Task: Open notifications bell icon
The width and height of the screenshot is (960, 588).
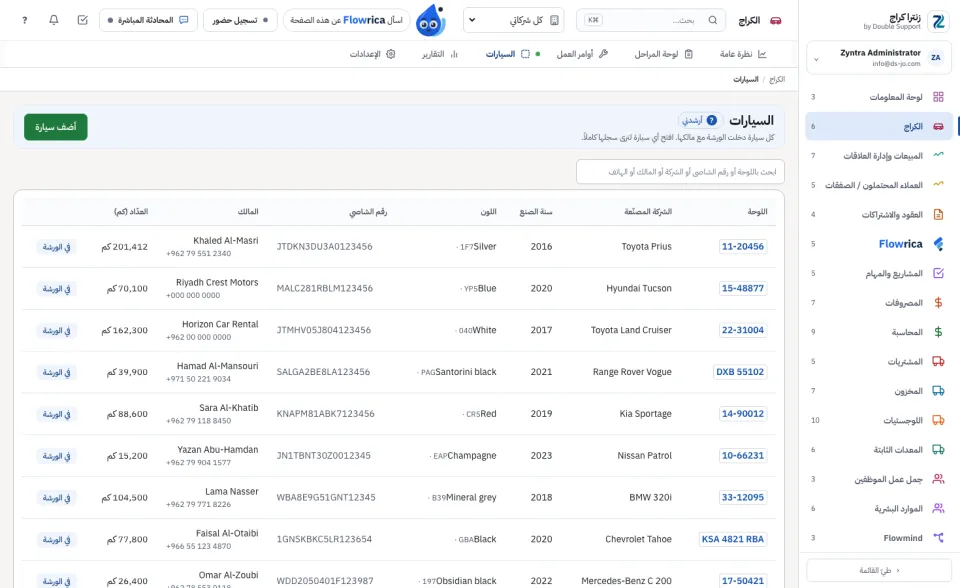Action: [x=54, y=20]
